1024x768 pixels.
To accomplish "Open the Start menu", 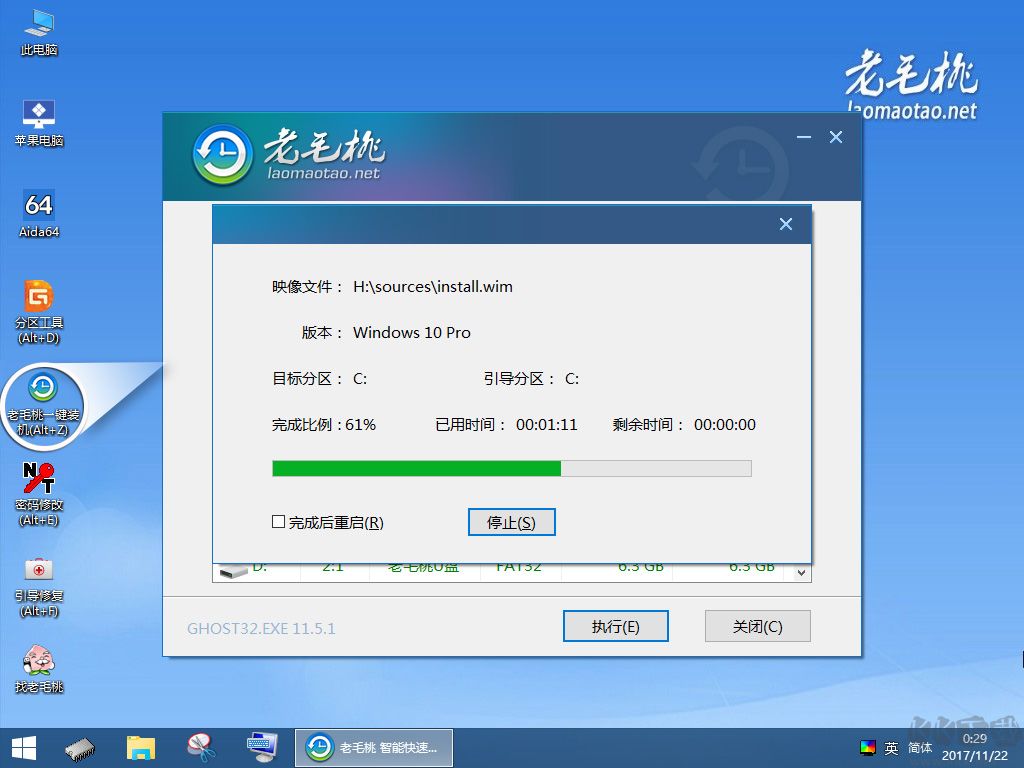I will (x=21, y=747).
